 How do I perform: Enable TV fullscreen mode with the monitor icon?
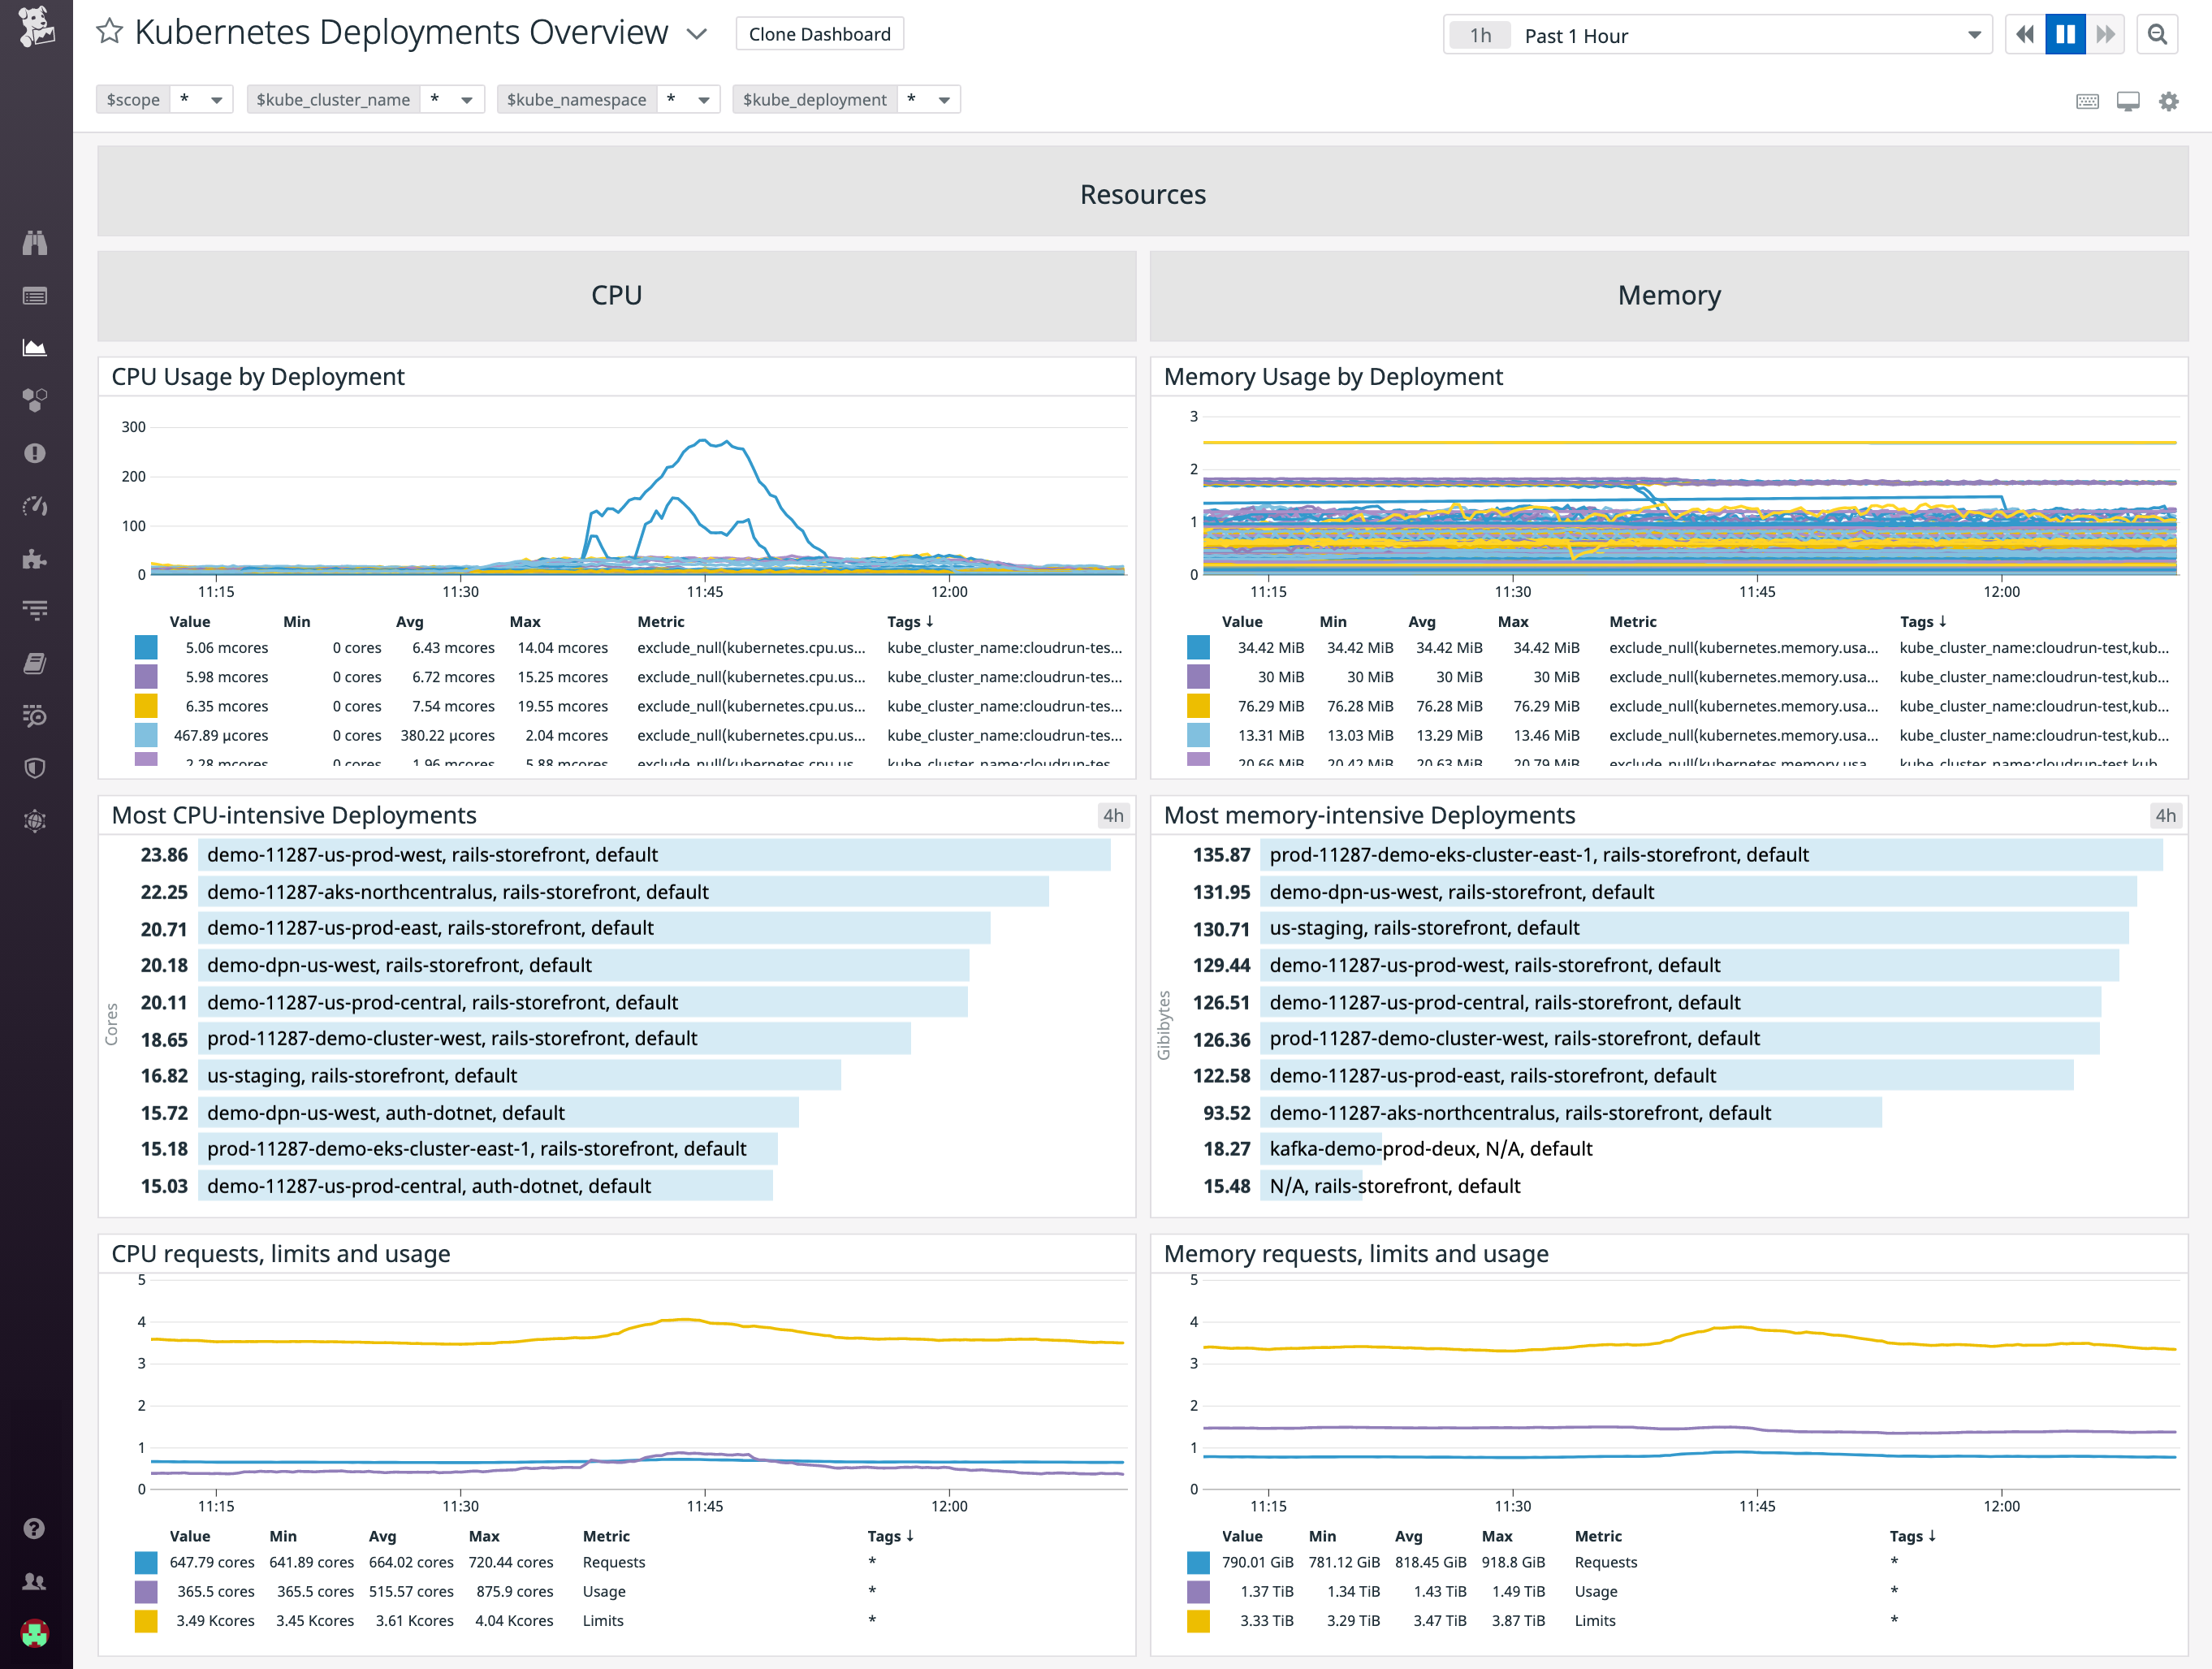2129,100
